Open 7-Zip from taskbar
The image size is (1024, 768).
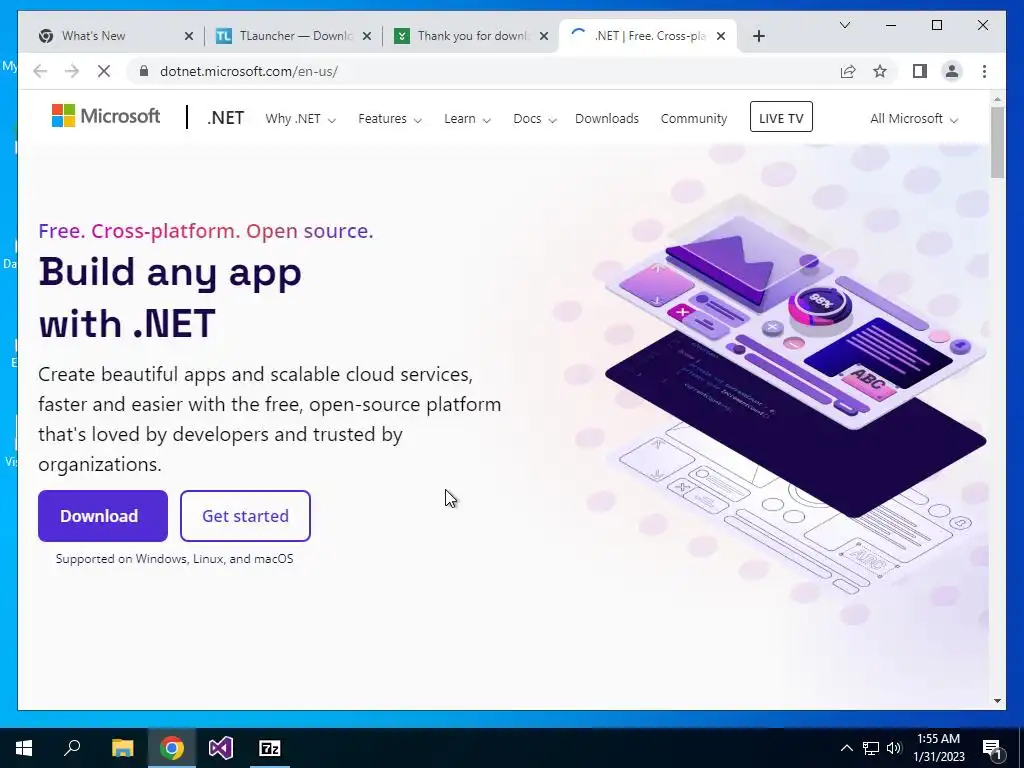(270, 748)
